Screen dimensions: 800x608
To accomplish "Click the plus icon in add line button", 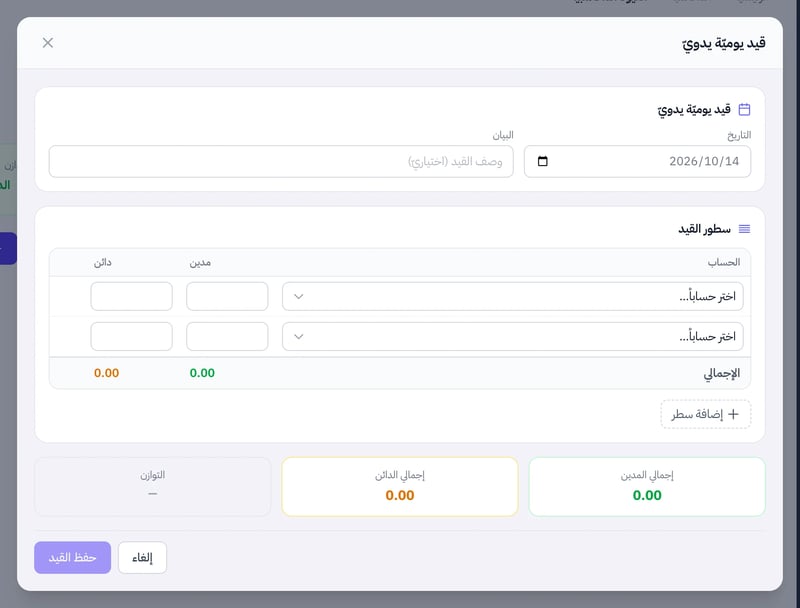I will tap(733, 414).
